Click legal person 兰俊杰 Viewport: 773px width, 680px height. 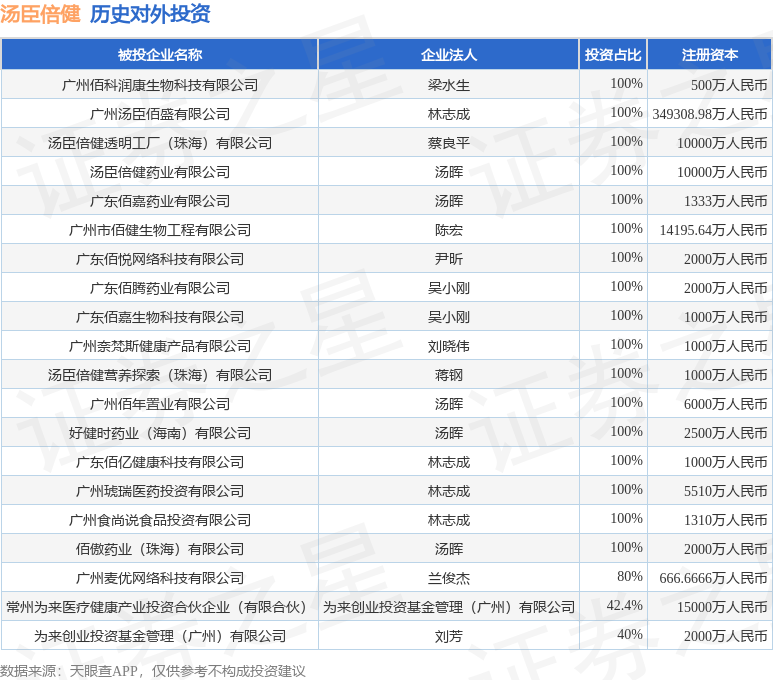pyautogui.click(x=449, y=578)
